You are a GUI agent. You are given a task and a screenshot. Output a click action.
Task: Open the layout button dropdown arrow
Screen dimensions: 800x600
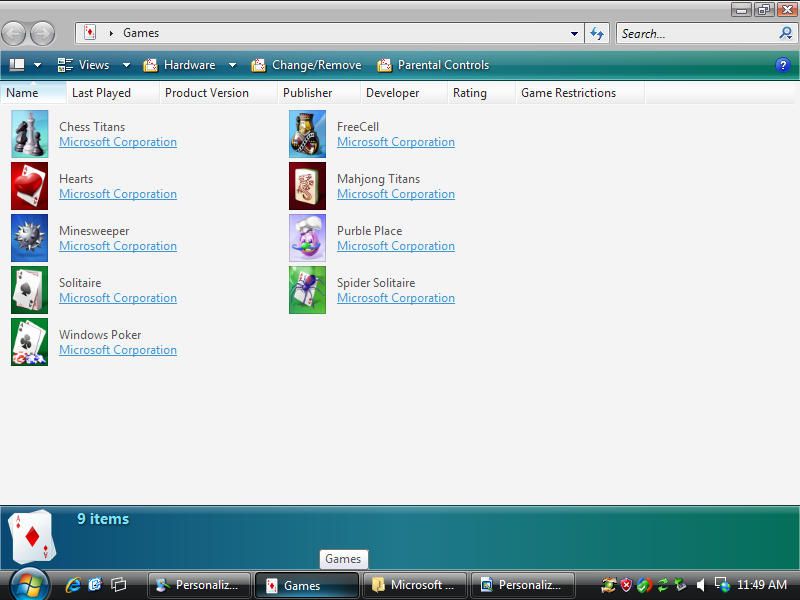37,65
